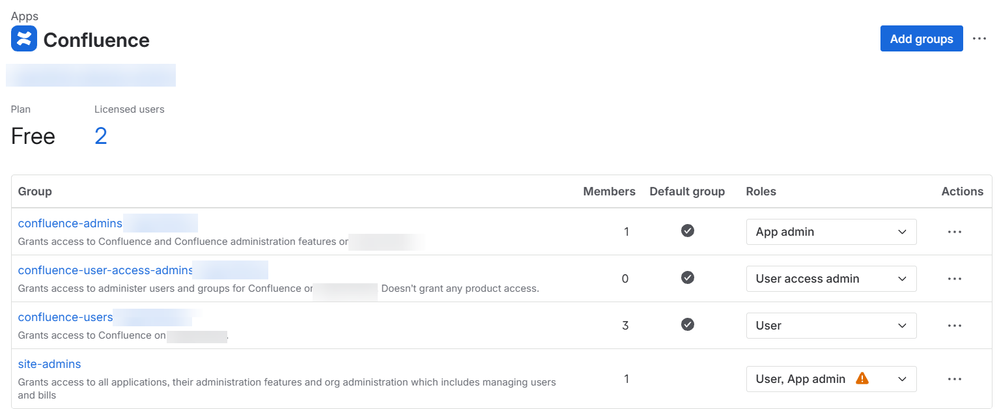Open actions menu for confluence-users row
The width and height of the screenshot is (999, 409).
954,326
